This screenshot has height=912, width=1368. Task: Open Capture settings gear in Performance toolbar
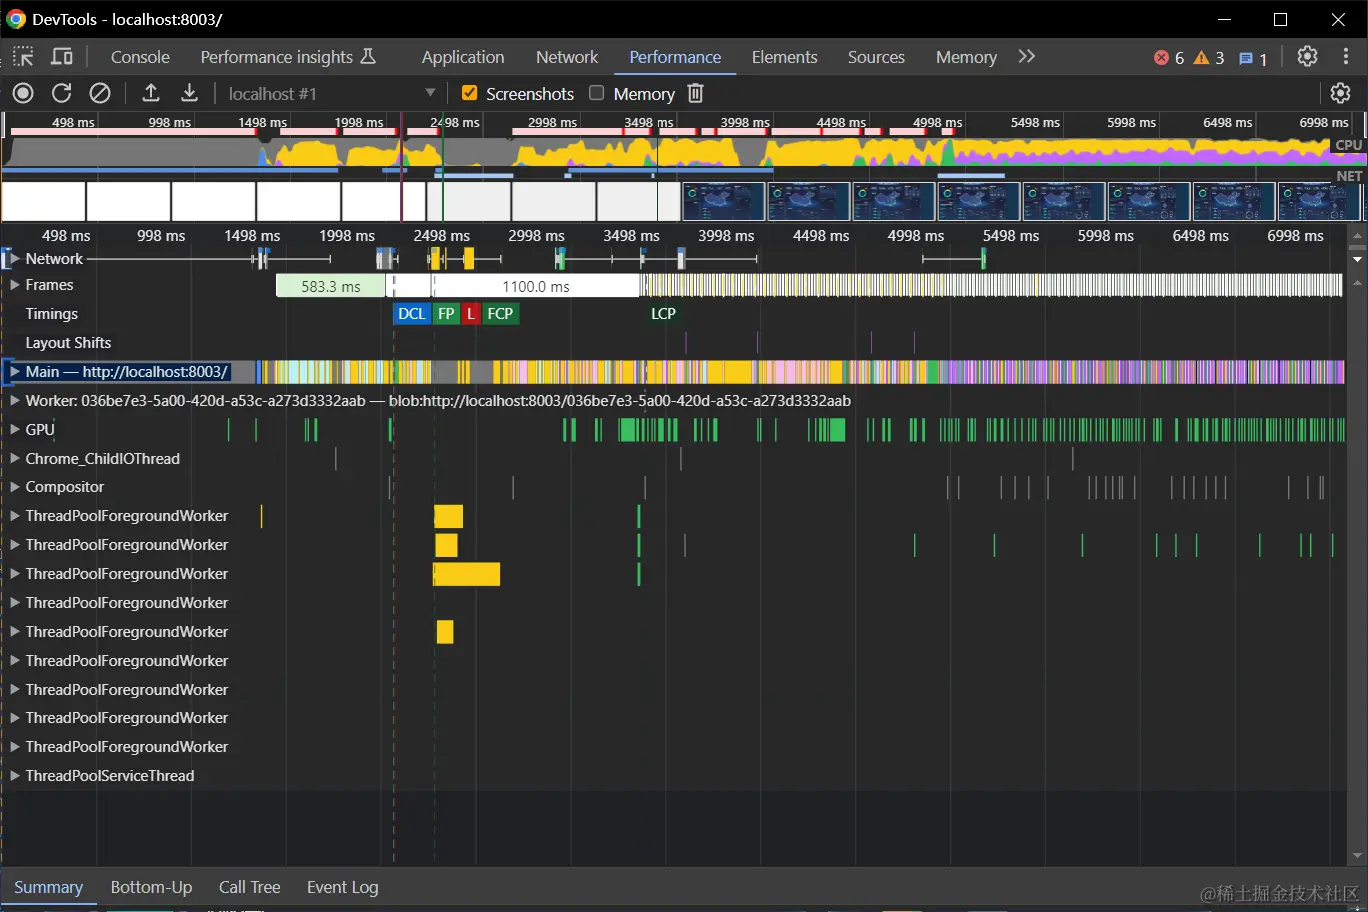pyautogui.click(x=1341, y=93)
